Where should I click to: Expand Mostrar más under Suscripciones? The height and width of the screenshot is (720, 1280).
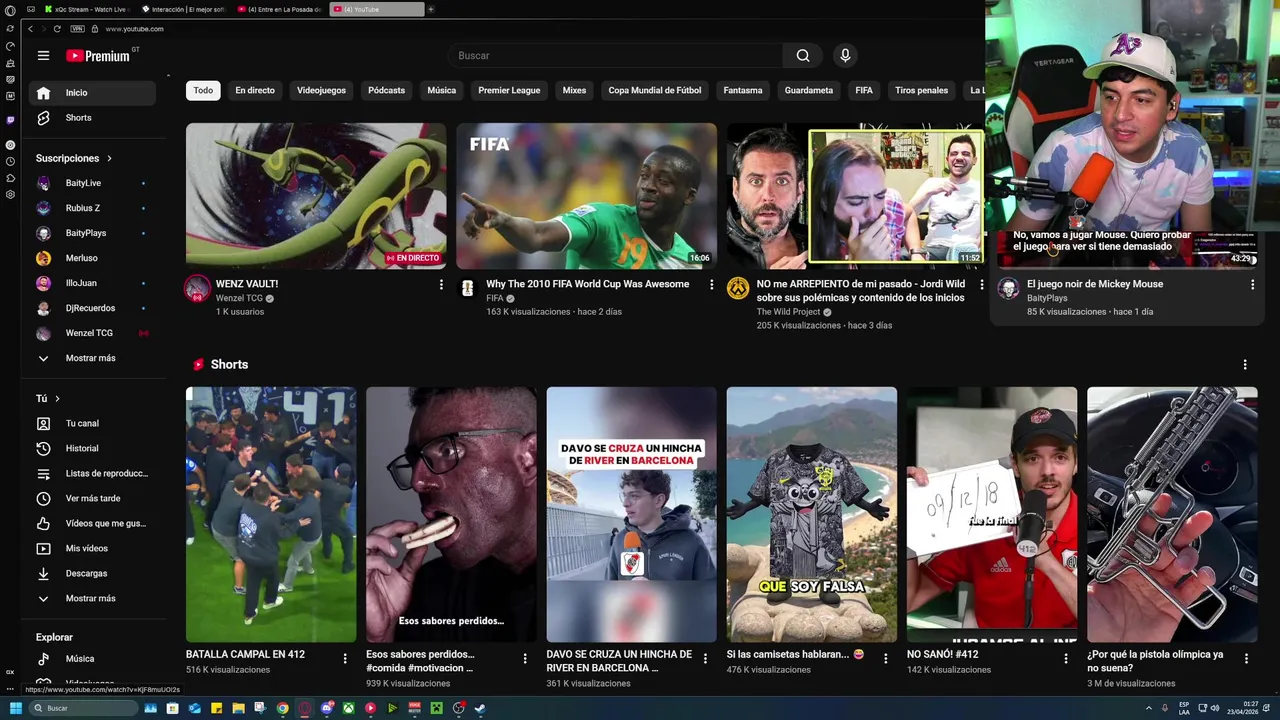click(92, 358)
